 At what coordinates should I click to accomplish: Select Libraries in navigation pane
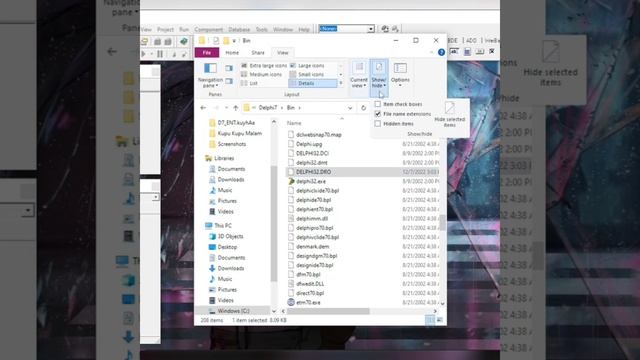(x=224, y=158)
